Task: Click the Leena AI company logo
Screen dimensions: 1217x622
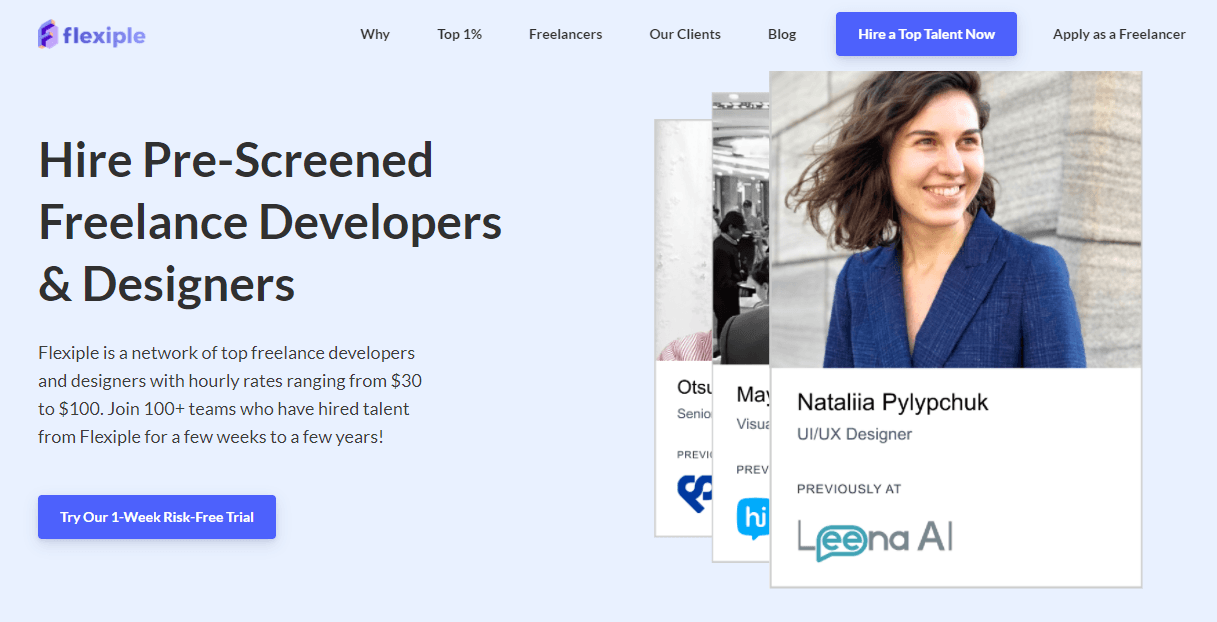Action: tap(875, 540)
